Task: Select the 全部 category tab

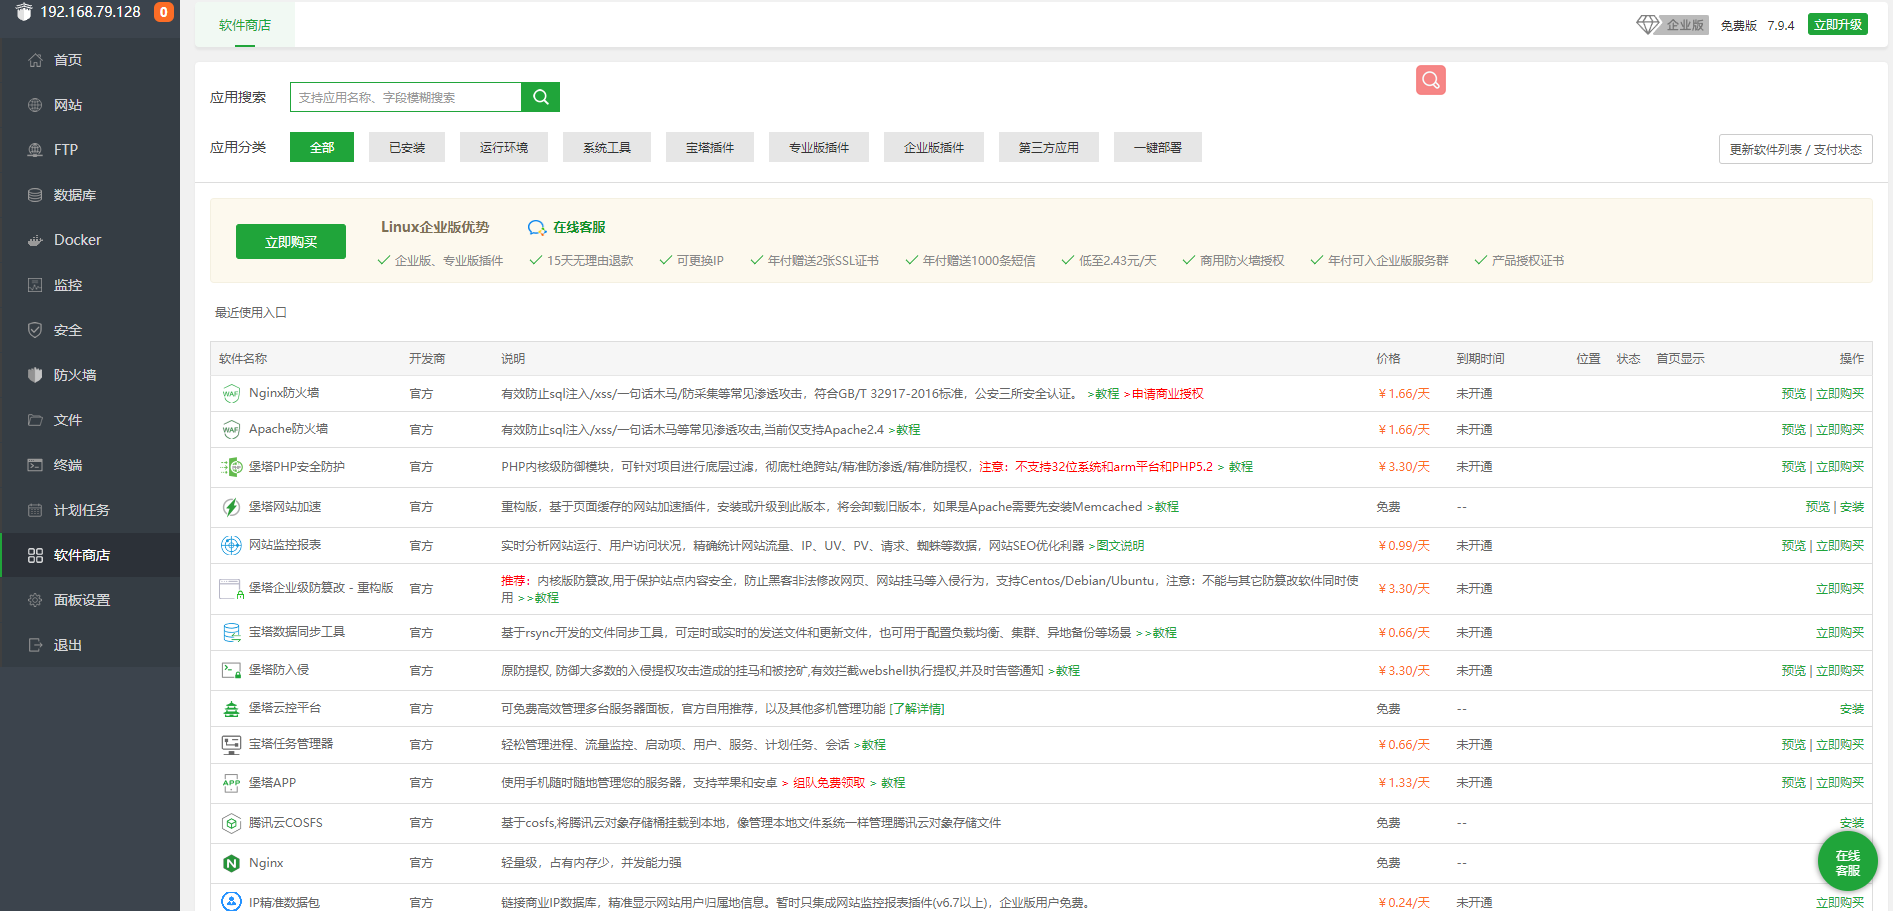Action: point(322,147)
